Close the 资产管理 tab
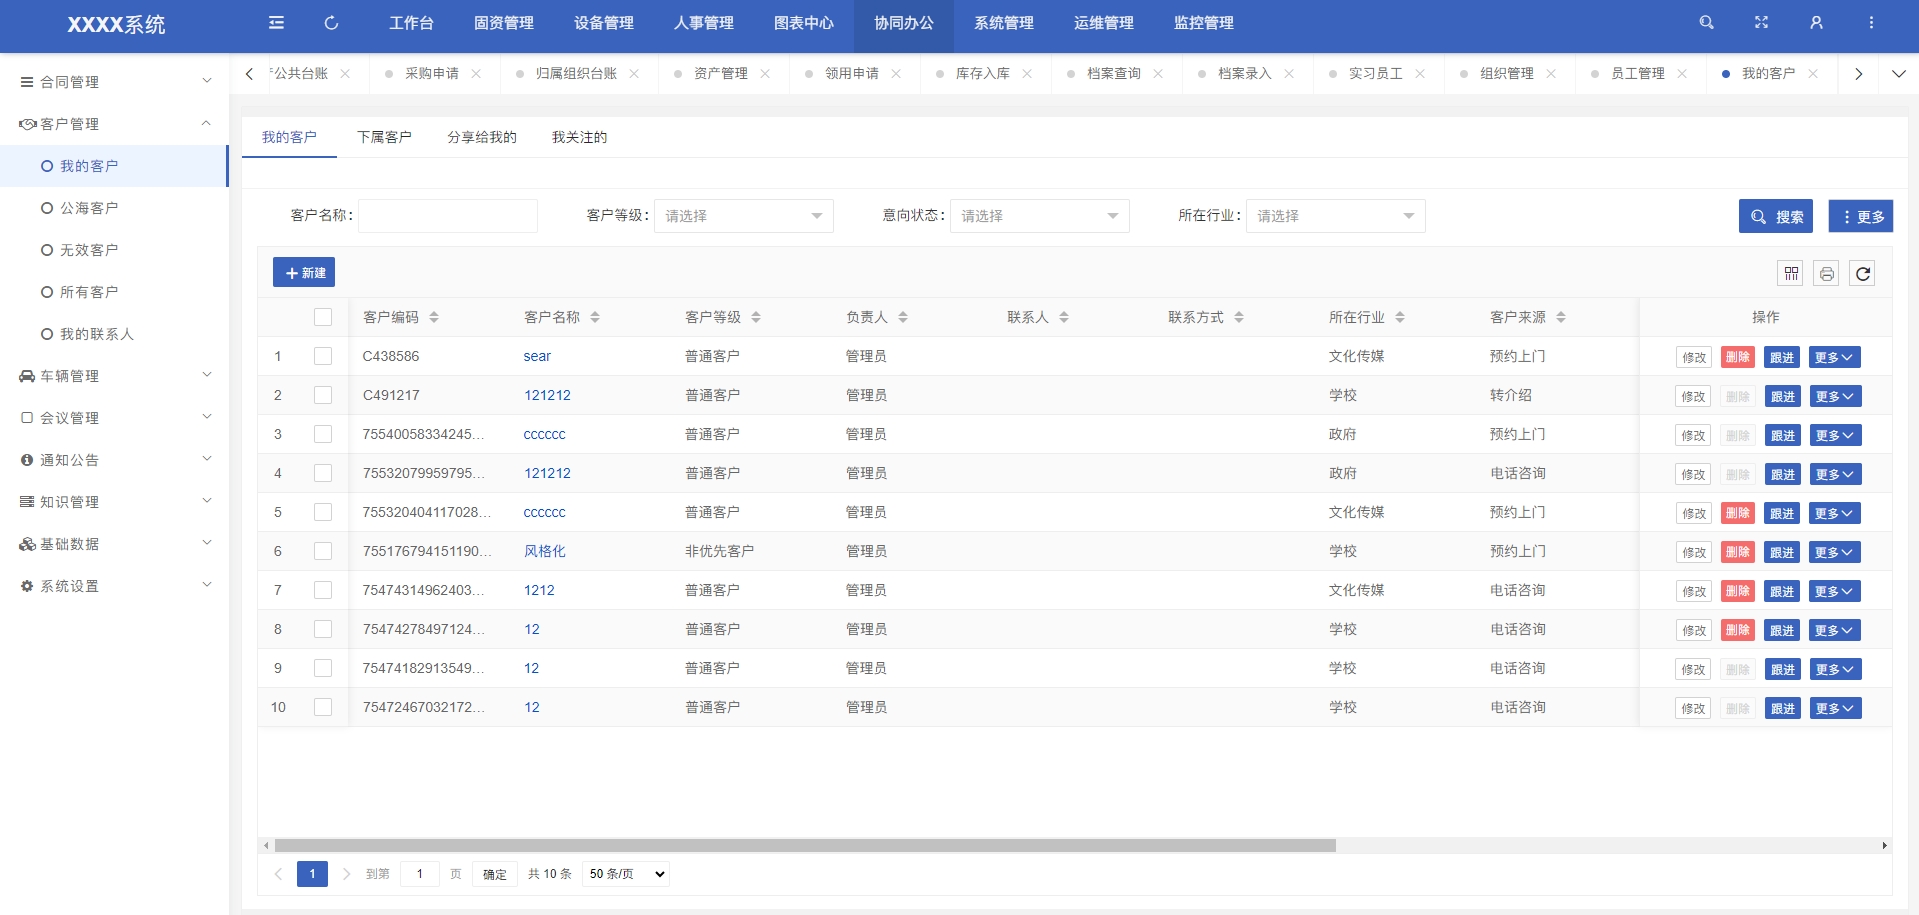 click(x=765, y=74)
